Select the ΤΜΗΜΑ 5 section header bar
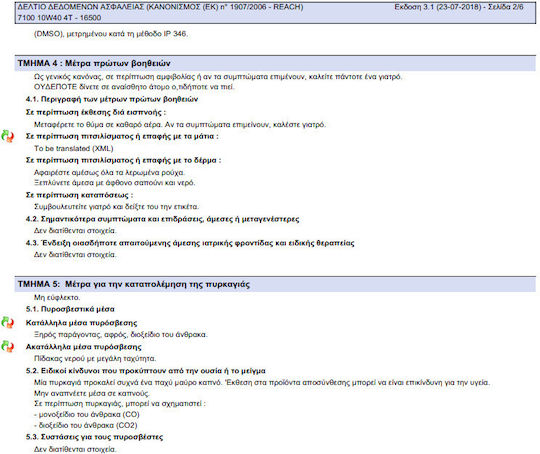The width and height of the screenshot is (540, 454). coord(275,284)
